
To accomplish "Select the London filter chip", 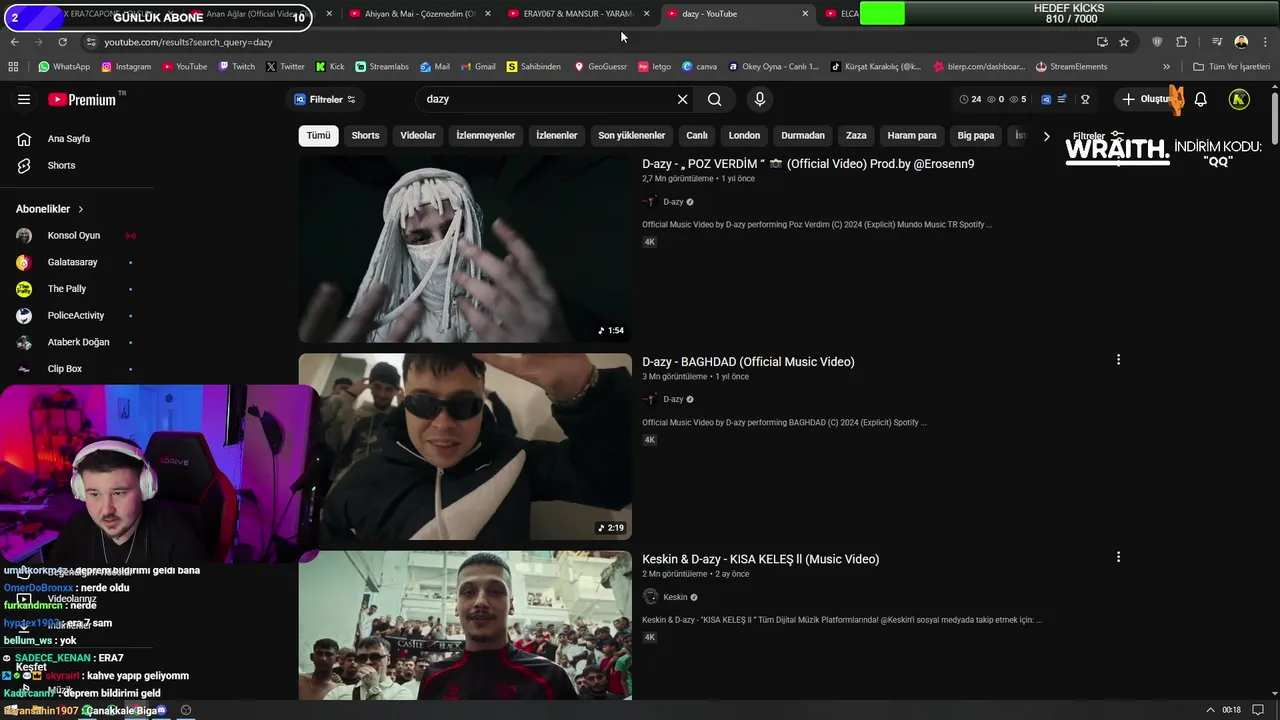I will (x=744, y=136).
